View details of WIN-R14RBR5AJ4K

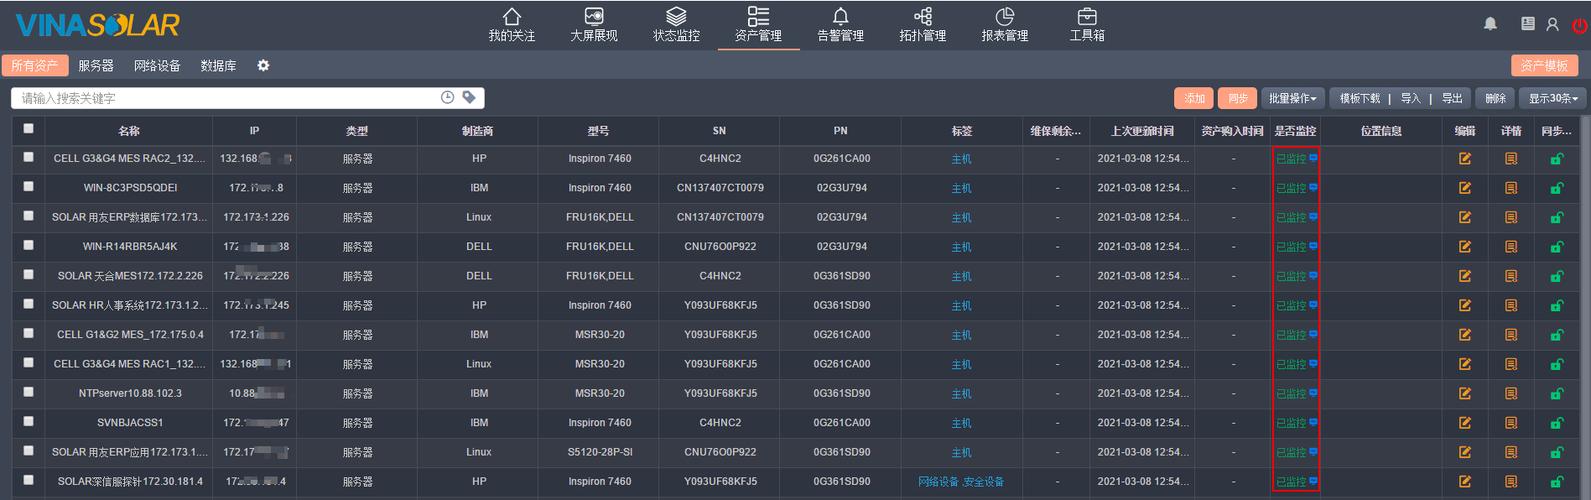coord(1511,246)
